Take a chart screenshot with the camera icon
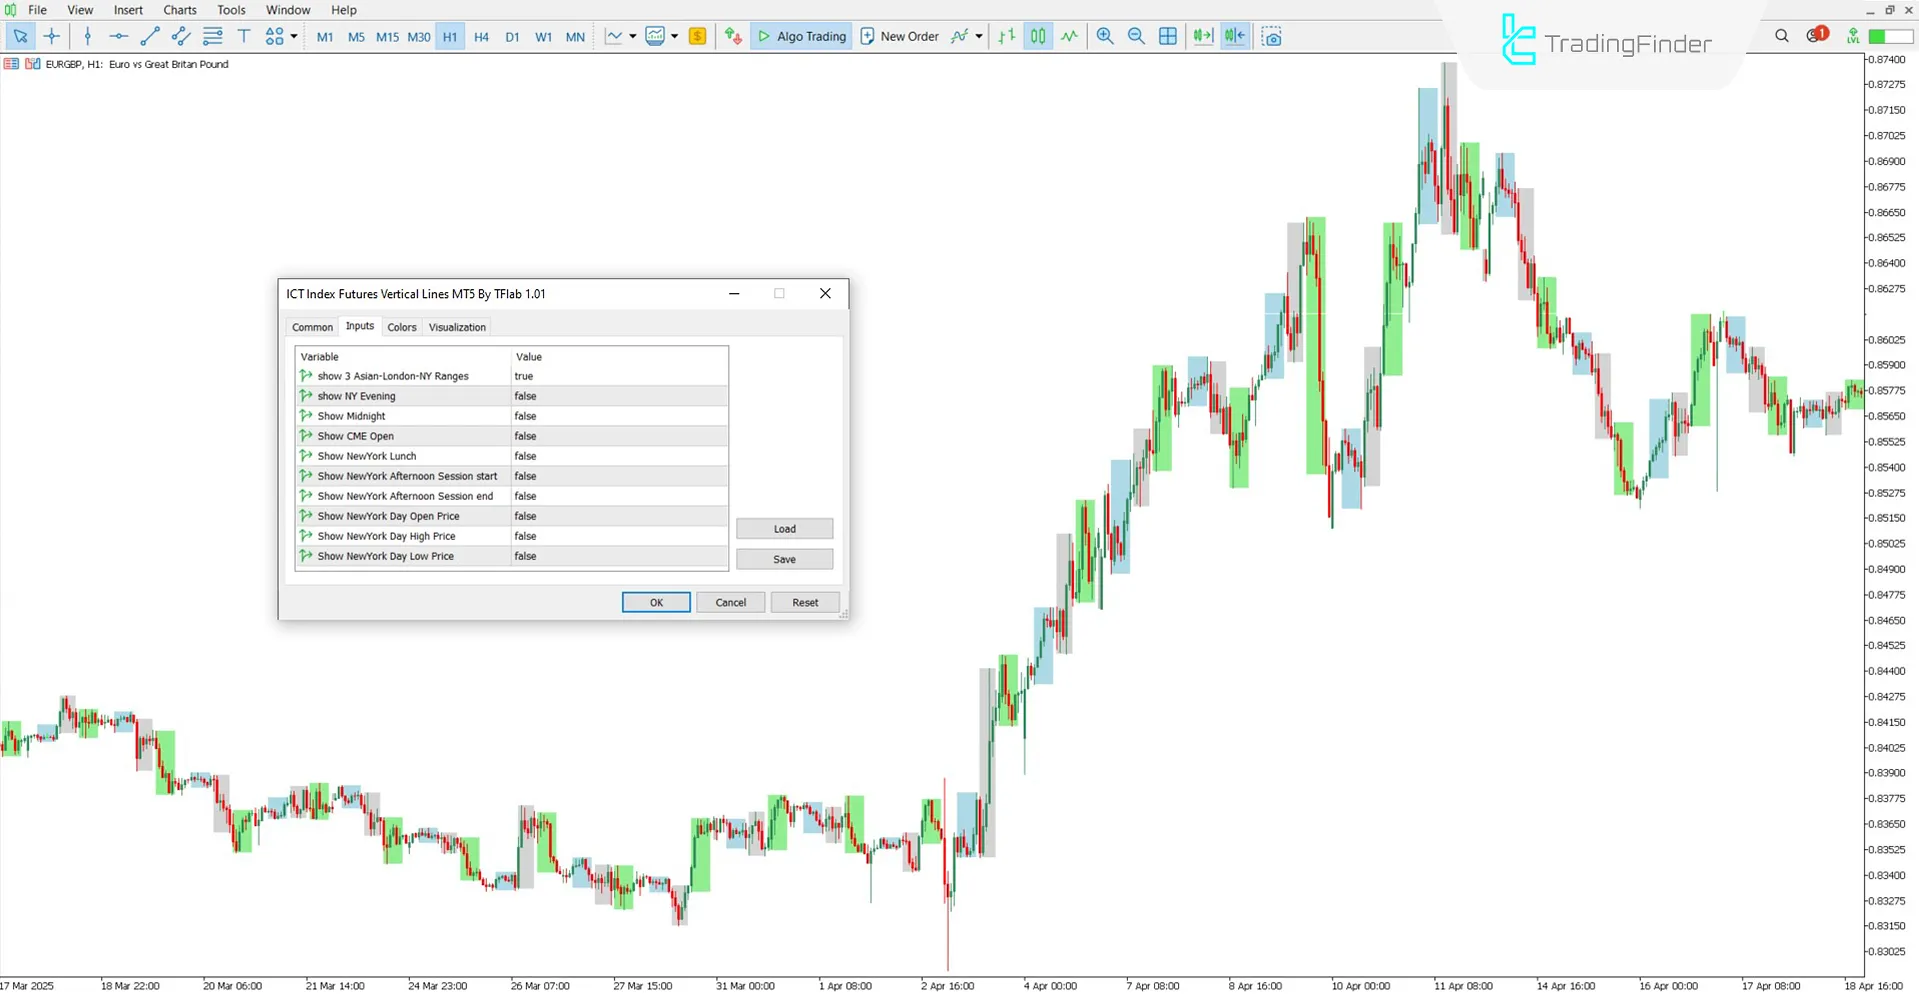This screenshot has width=1919, height=996. (x=1271, y=36)
